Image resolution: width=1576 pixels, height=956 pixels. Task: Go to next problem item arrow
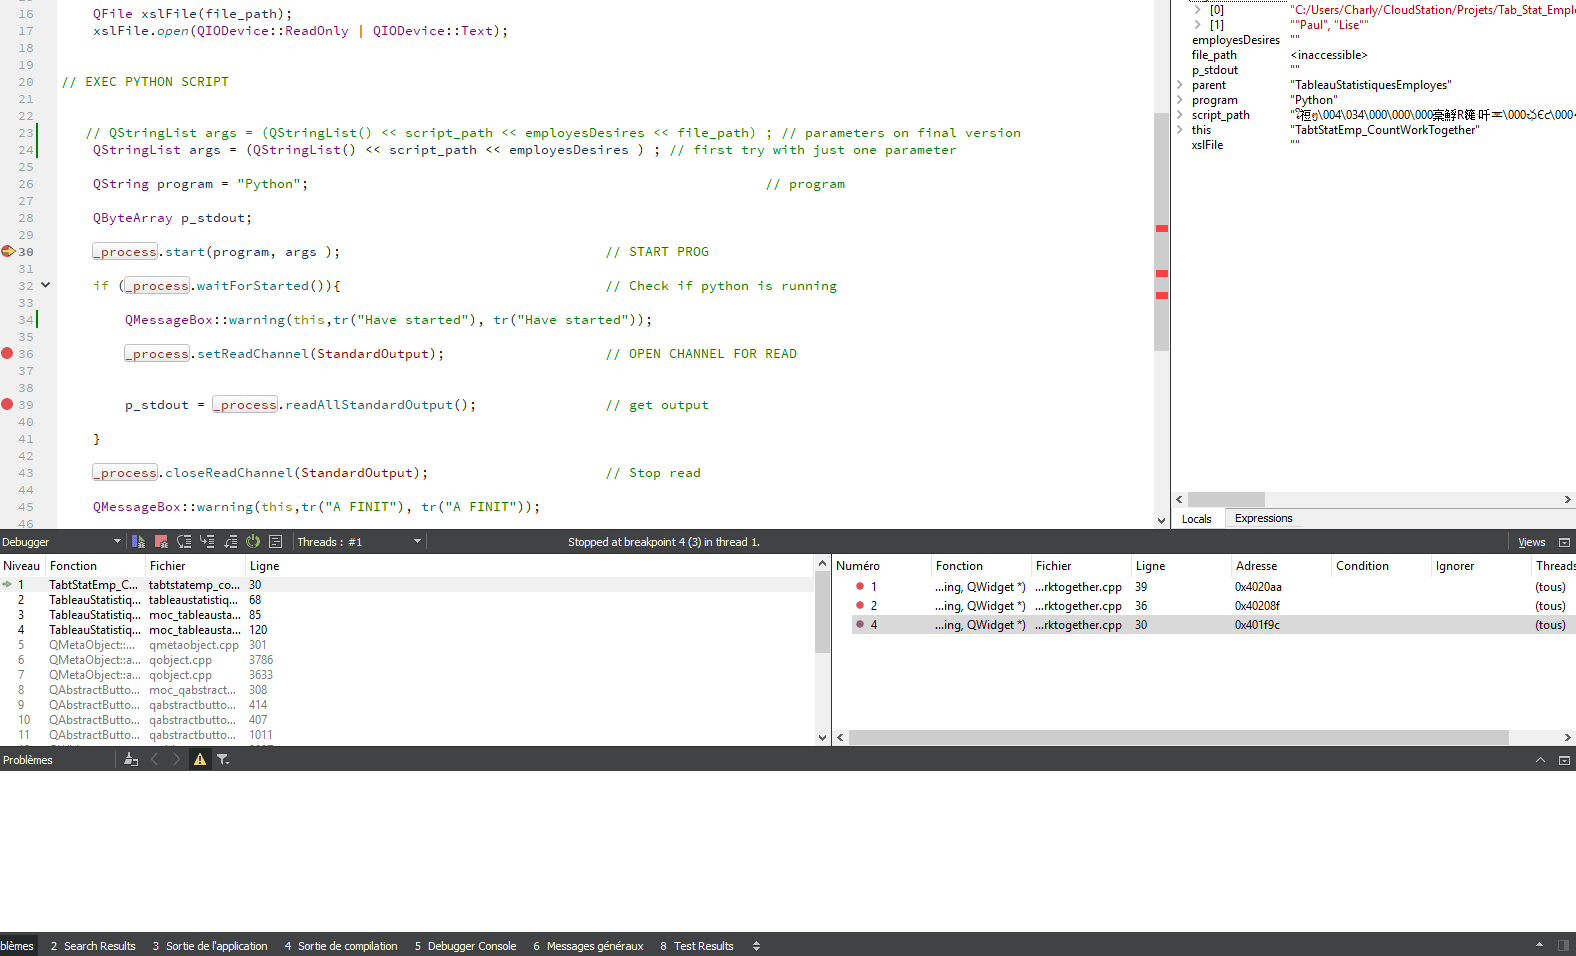coord(177,760)
